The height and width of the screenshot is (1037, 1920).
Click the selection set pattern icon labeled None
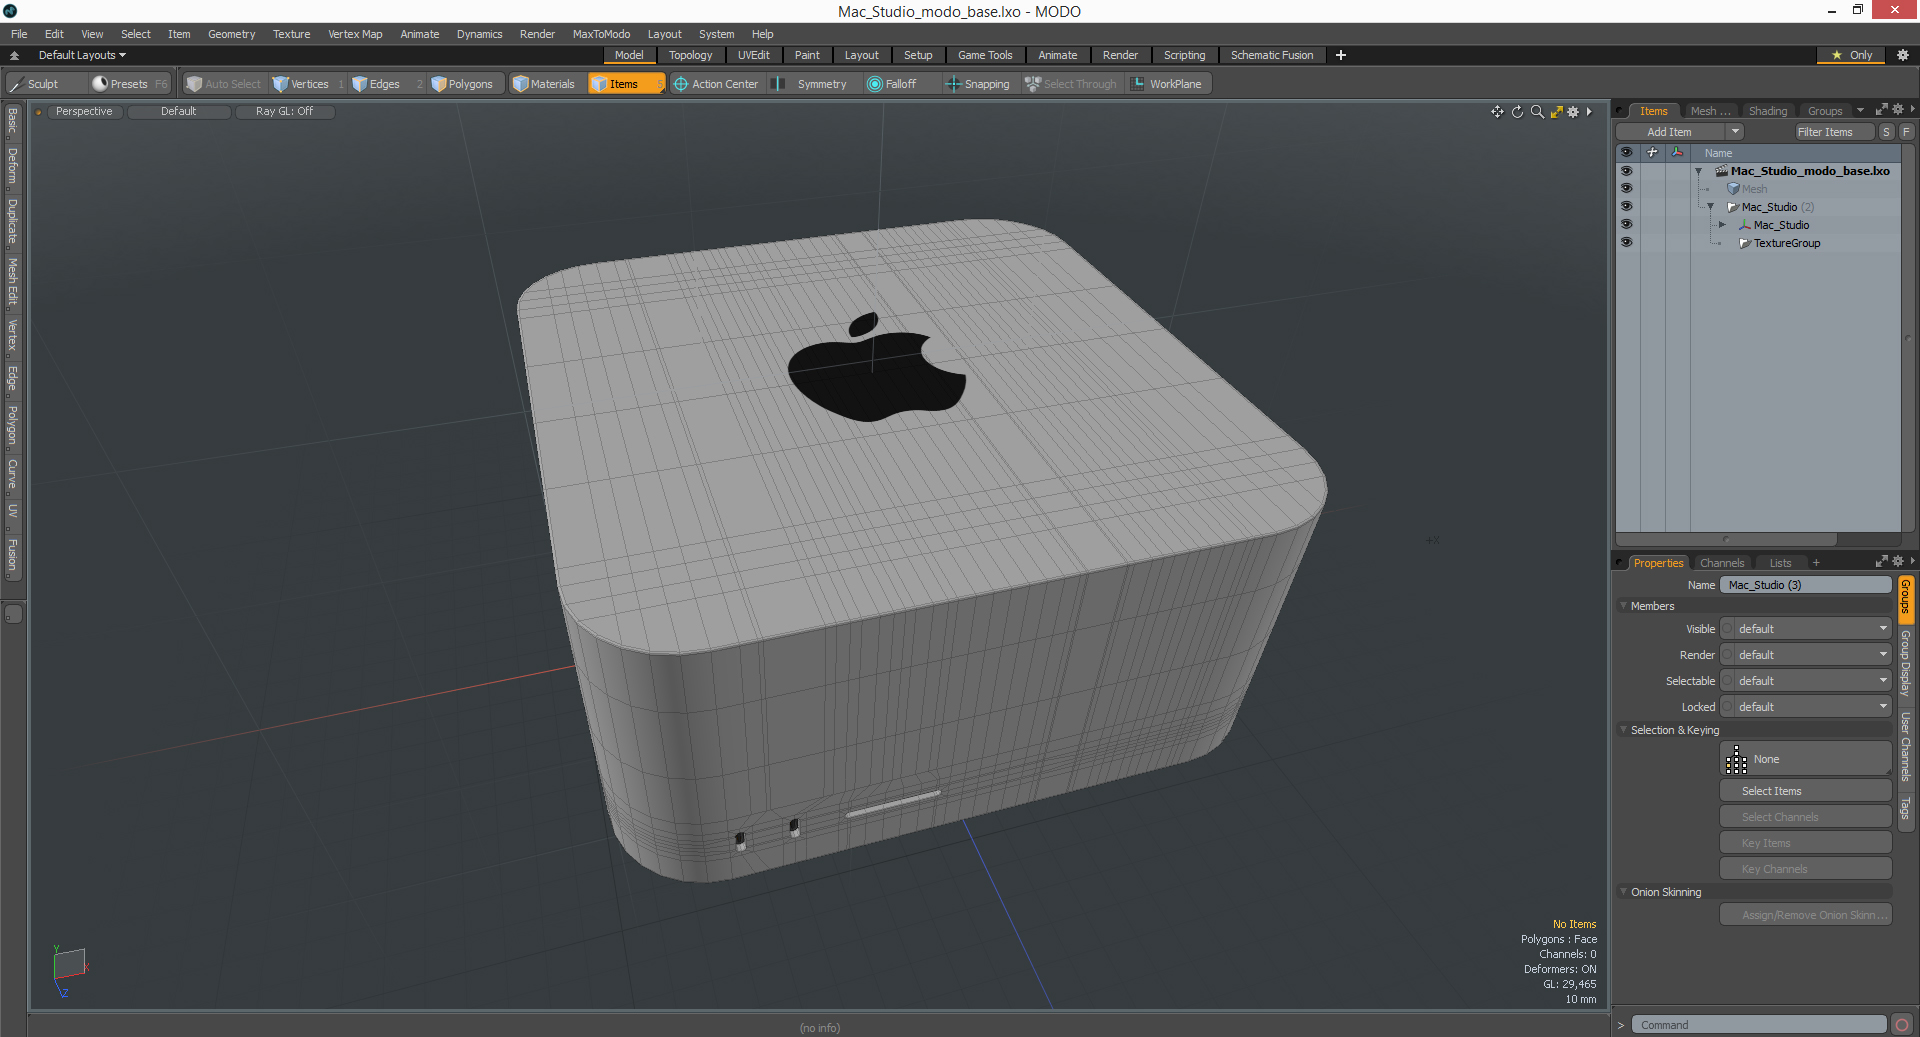[1736, 759]
